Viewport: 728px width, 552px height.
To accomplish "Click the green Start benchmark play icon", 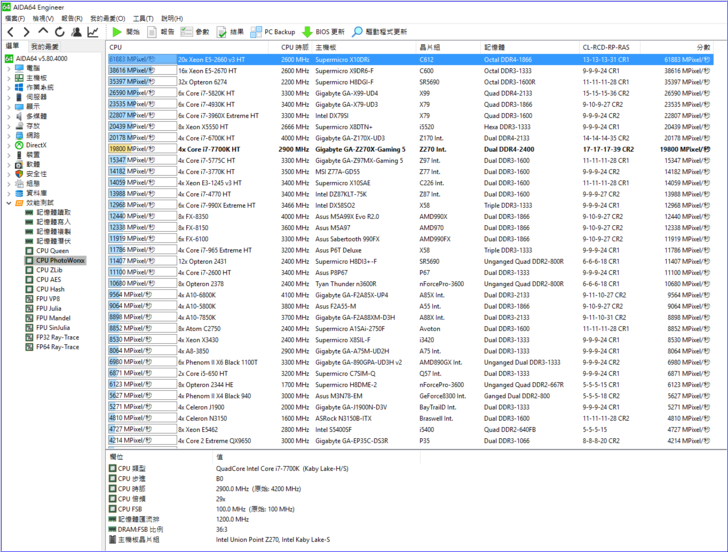I will pyautogui.click(x=118, y=32).
